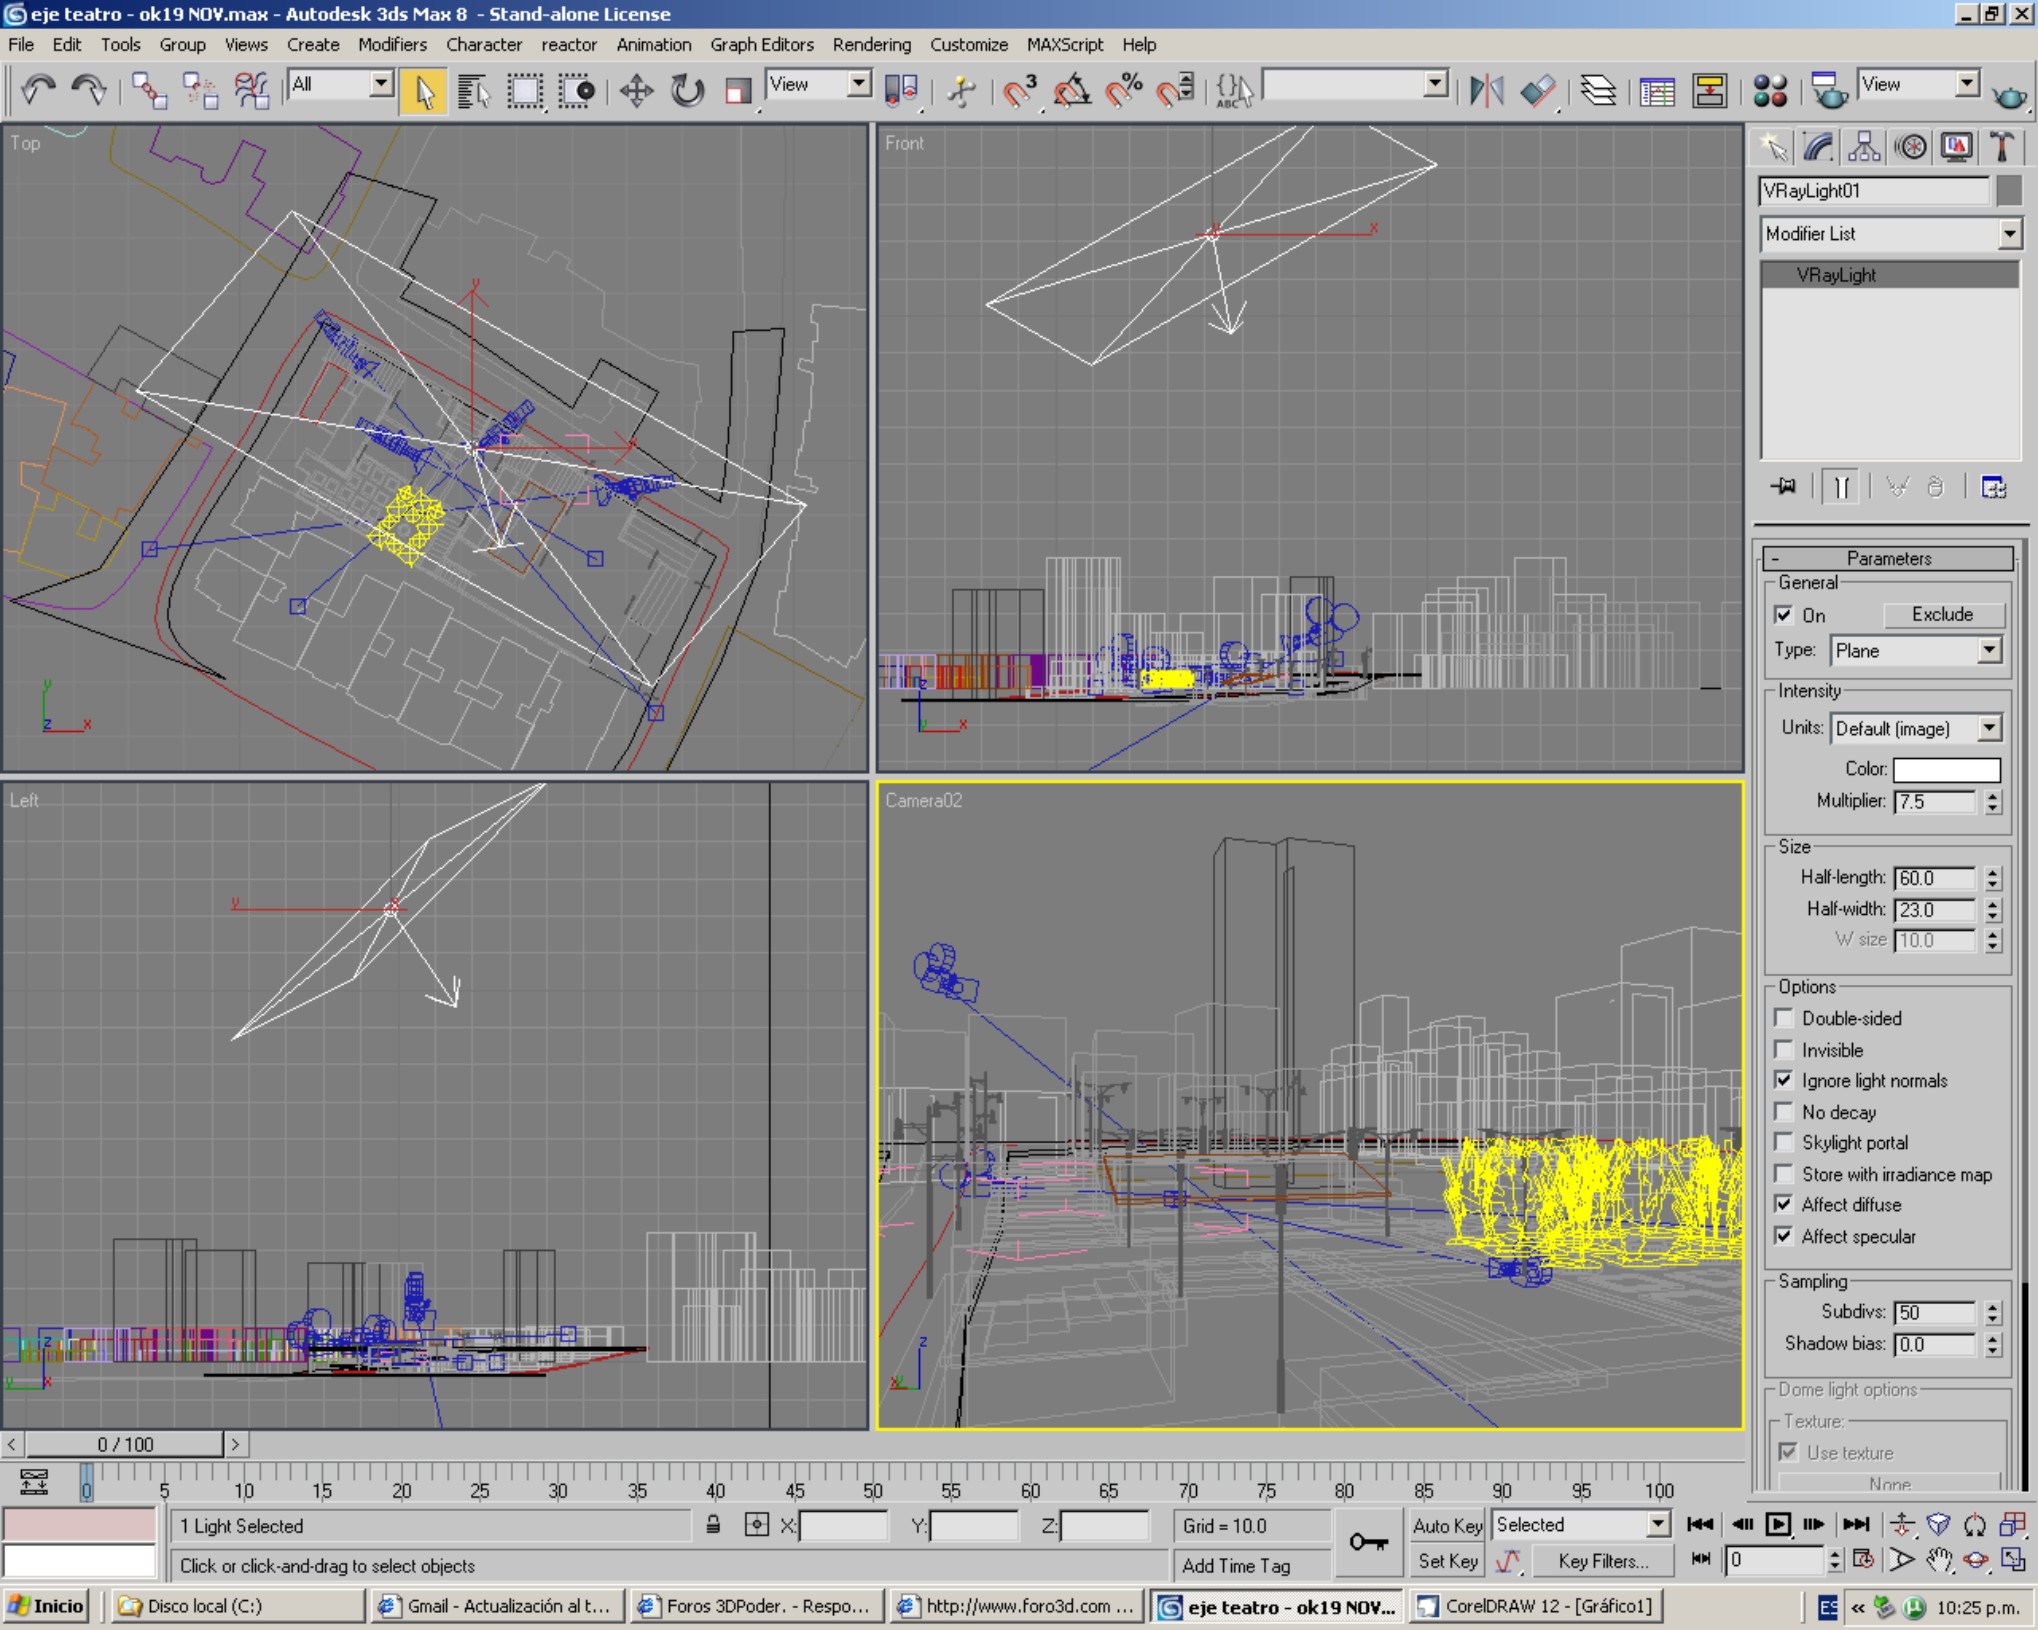Viewport: 2038px width, 1630px height.
Task: Enable the Double-sided checkbox
Action: coord(1783,1018)
